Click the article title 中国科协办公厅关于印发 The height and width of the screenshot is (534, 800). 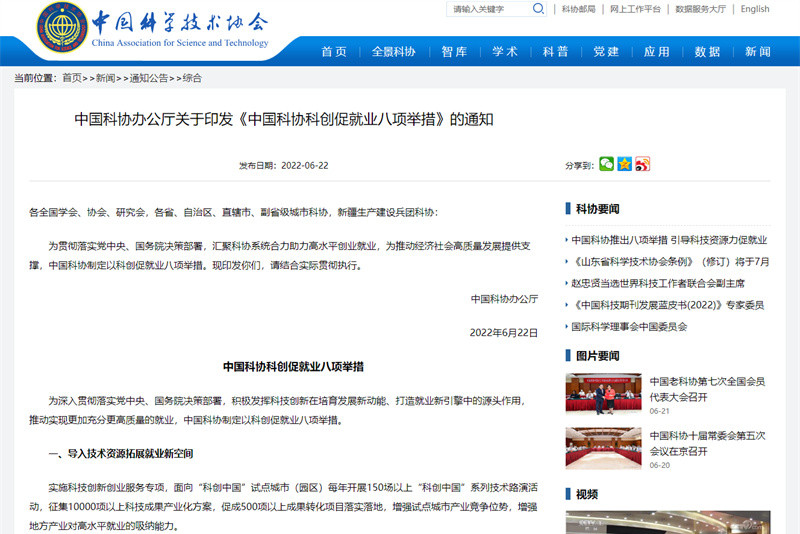(x=284, y=119)
